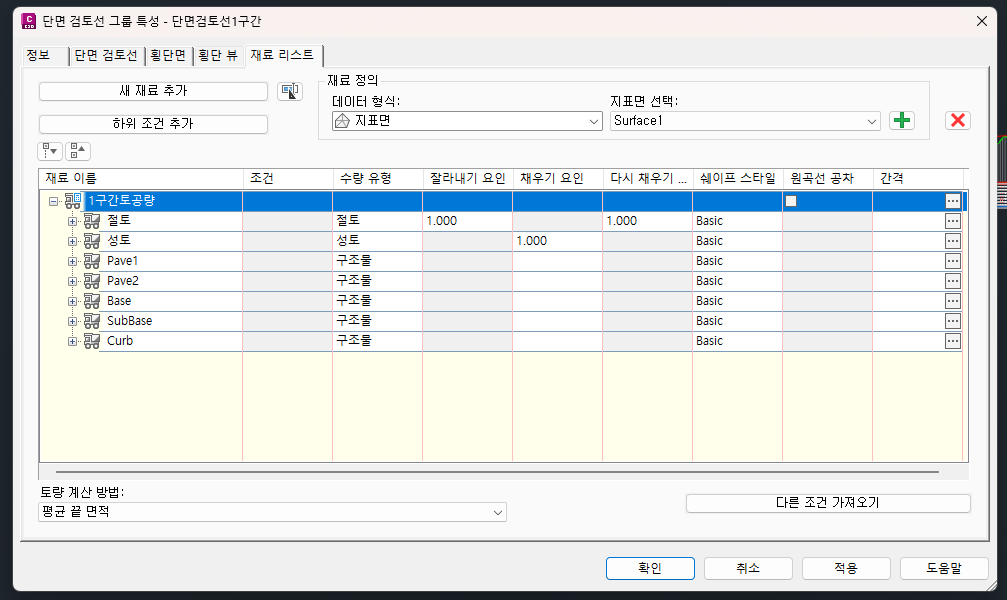
Task: Open the ellipsis button in the 절토 row
Action: (x=952, y=221)
